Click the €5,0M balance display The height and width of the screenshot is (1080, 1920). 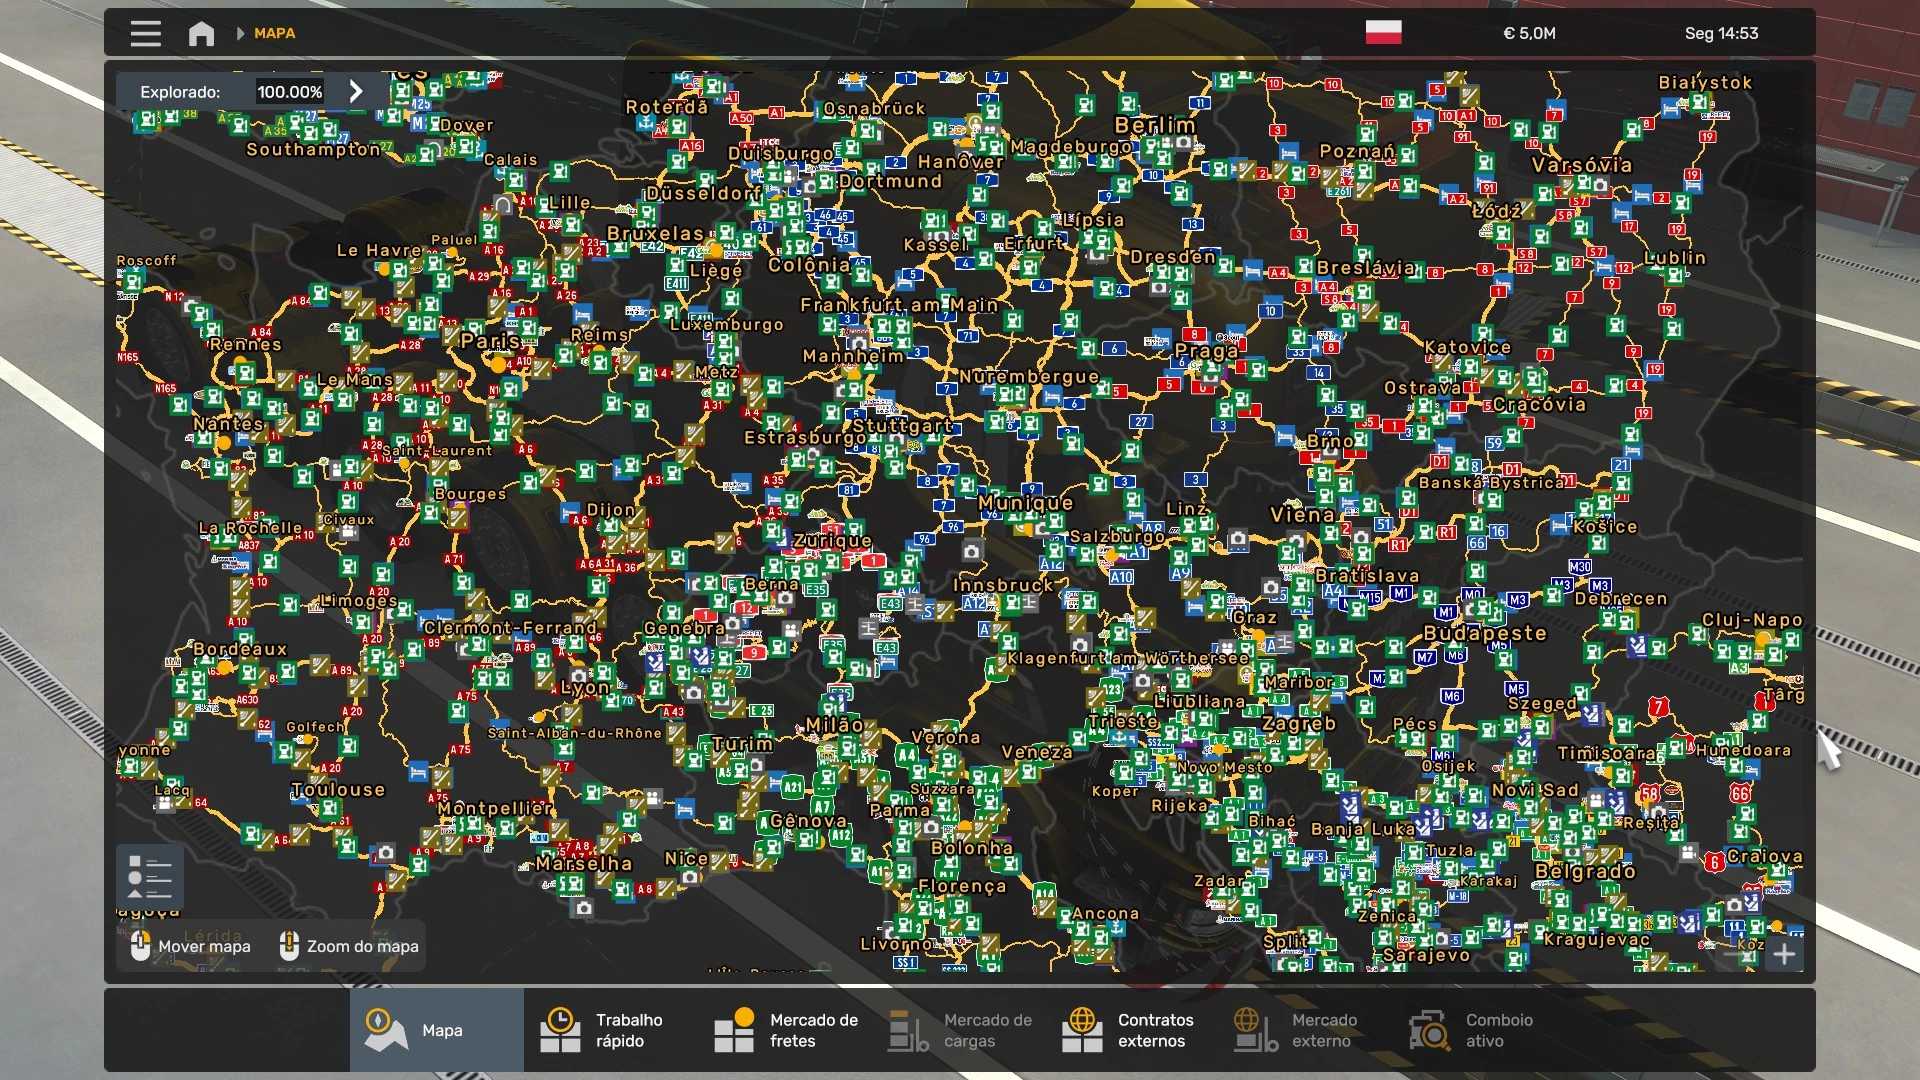[1529, 33]
